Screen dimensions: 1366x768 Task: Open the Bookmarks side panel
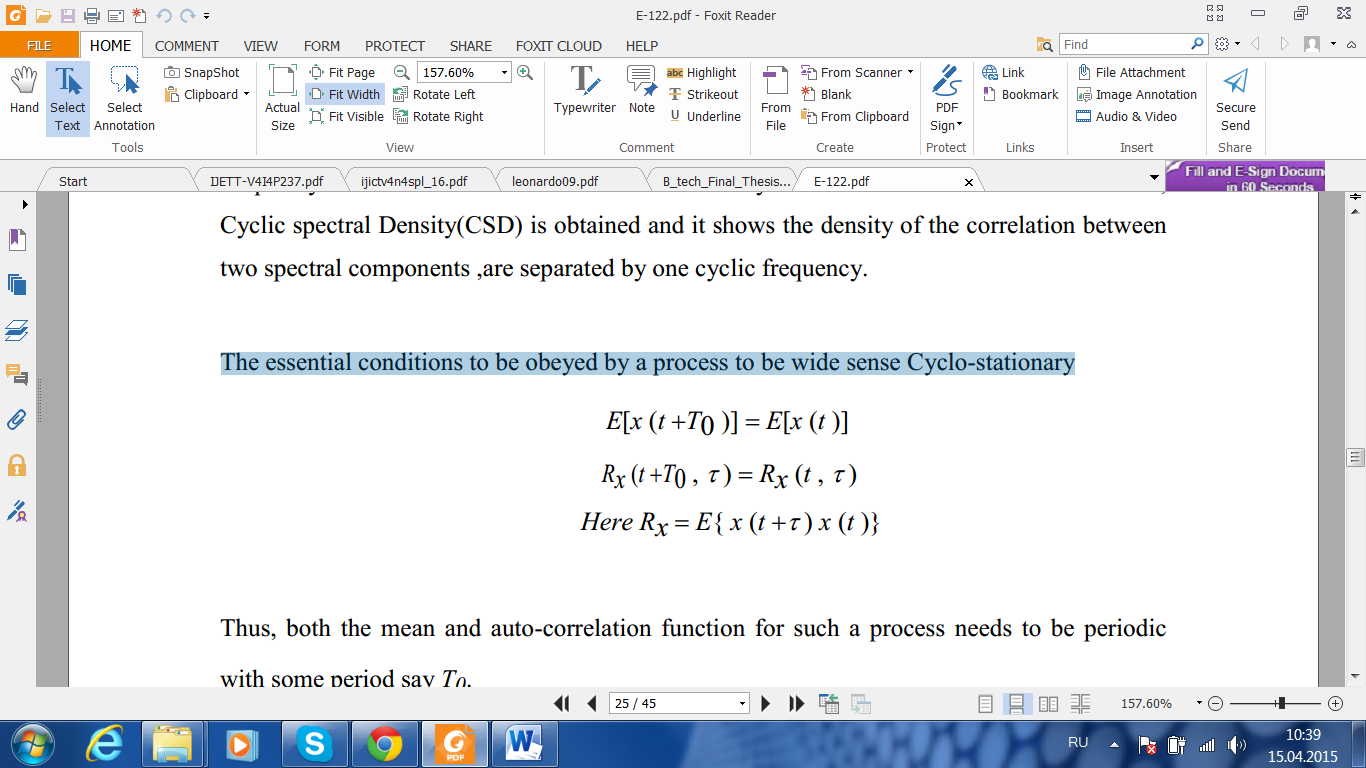pyautogui.click(x=17, y=240)
